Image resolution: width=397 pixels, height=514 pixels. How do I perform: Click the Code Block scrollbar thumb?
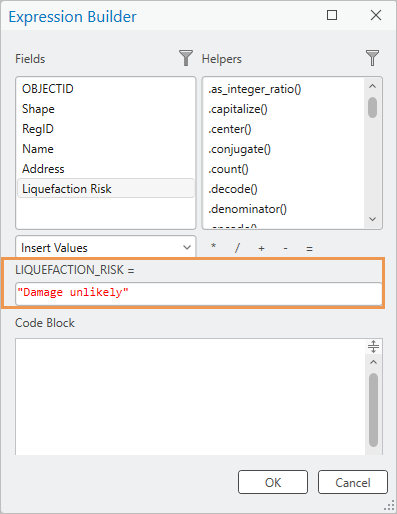374,410
